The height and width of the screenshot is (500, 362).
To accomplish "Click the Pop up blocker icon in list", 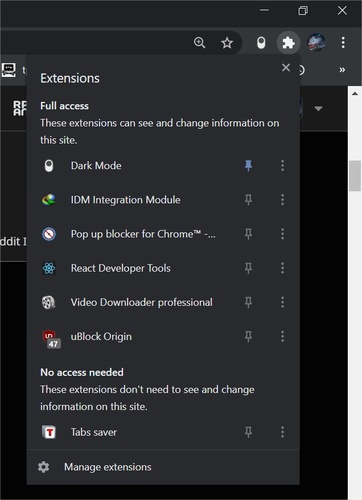I will [49, 234].
